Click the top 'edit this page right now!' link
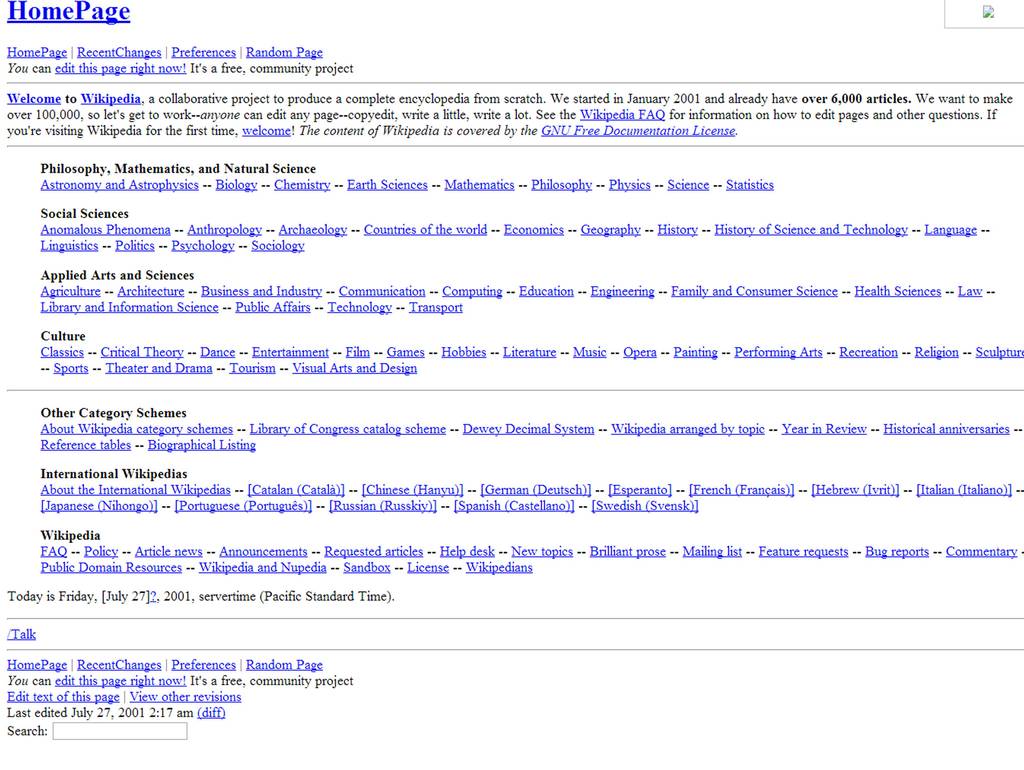The image size is (1024, 770). click(x=120, y=69)
